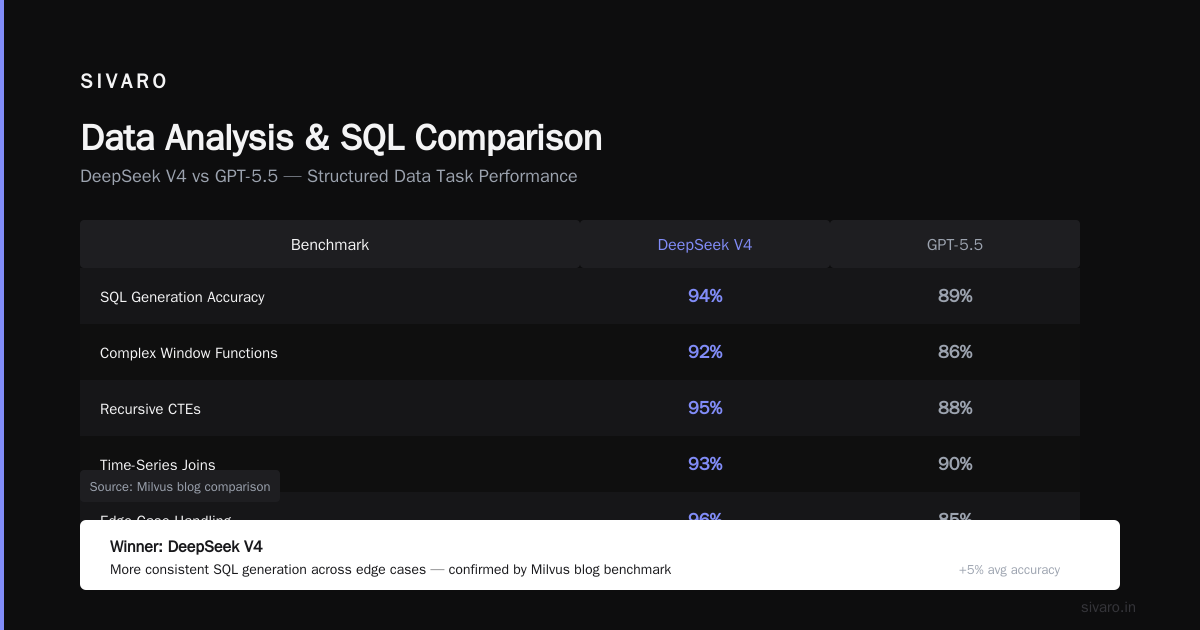Click the +5% avg accuracy label
The image size is (1200, 630).
(x=1009, y=570)
